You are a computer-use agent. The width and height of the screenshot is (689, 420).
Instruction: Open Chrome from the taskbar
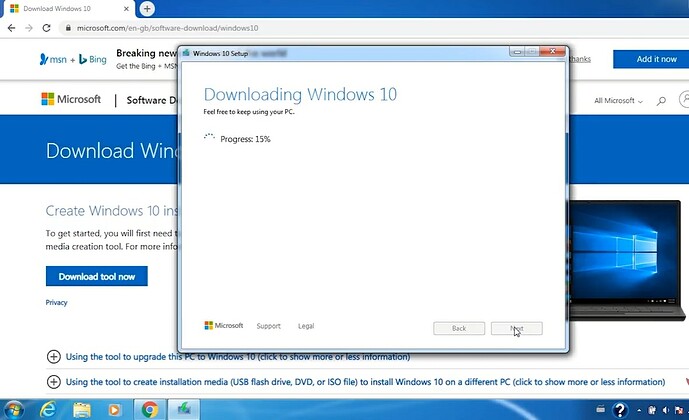point(149,409)
